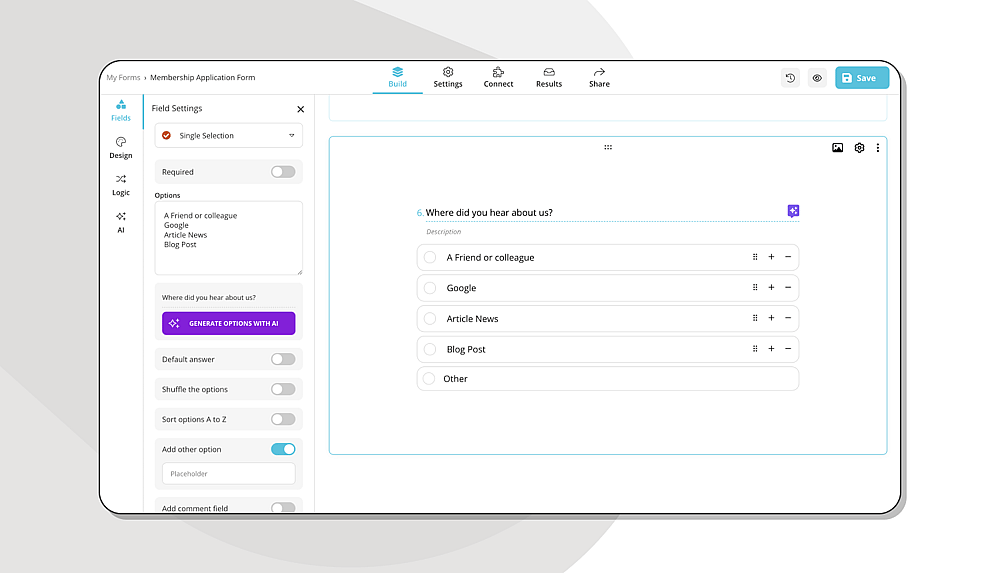This screenshot has width=1000, height=573.
Task: Open the Logic sidebar panel
Action: pyautogui.click(x=121, y=184)
